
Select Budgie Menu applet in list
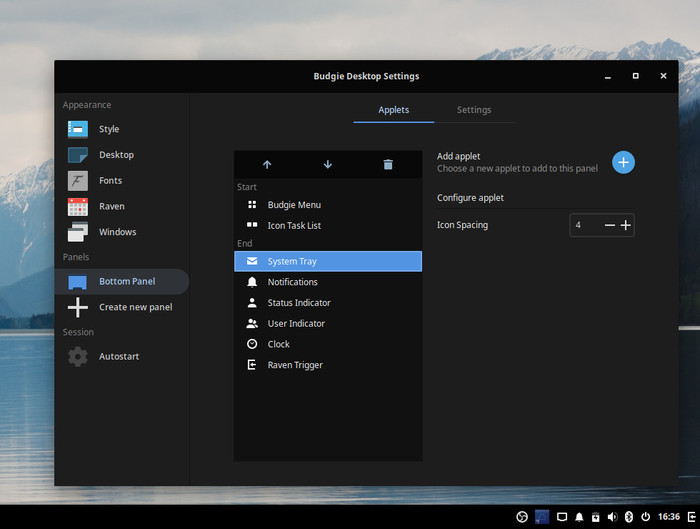point(294,205)
